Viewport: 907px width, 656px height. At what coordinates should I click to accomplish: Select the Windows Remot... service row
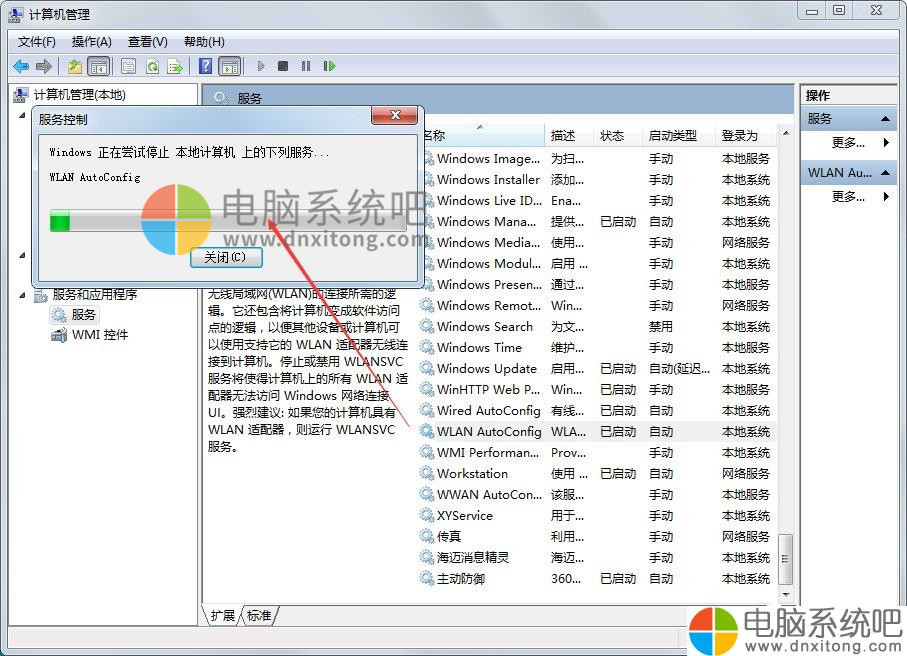coord(598,305)
